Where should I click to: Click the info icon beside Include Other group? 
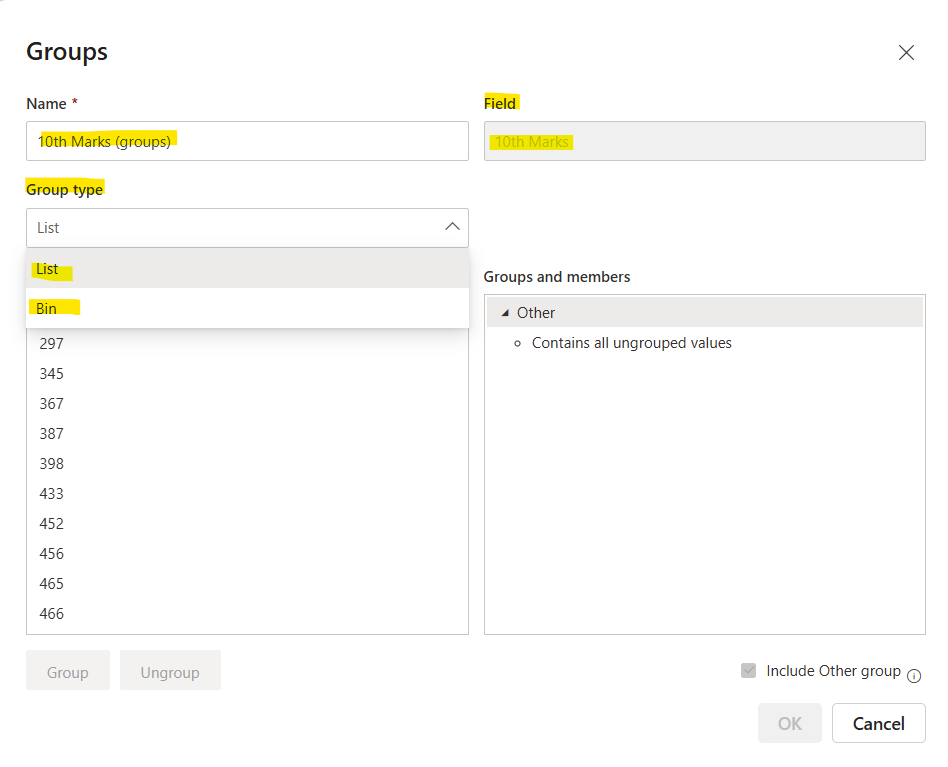[x=914, y=675]
